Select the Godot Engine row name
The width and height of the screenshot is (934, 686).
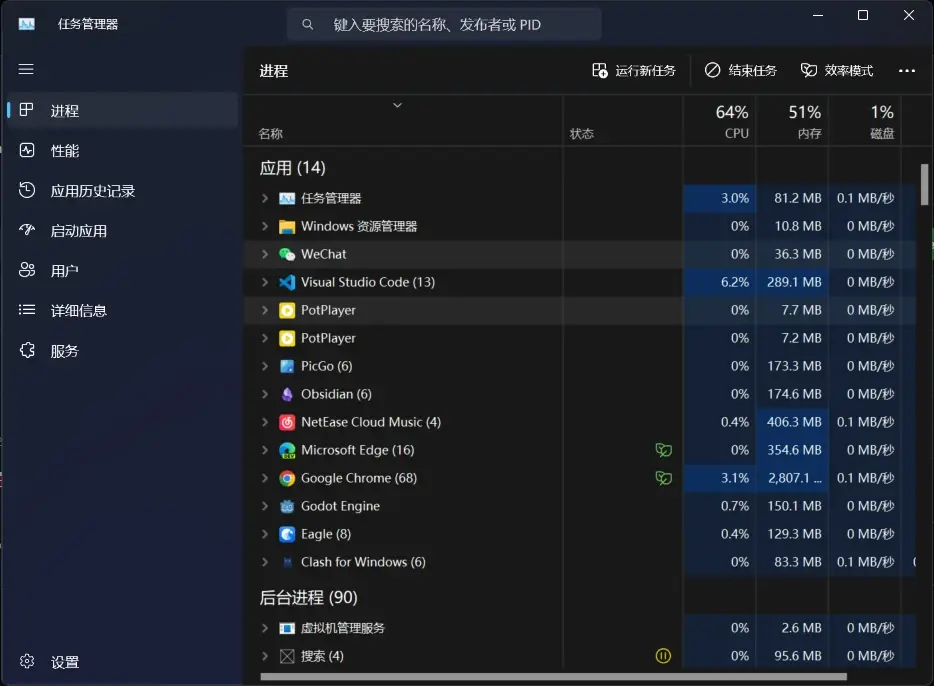(x=340, y=506)
